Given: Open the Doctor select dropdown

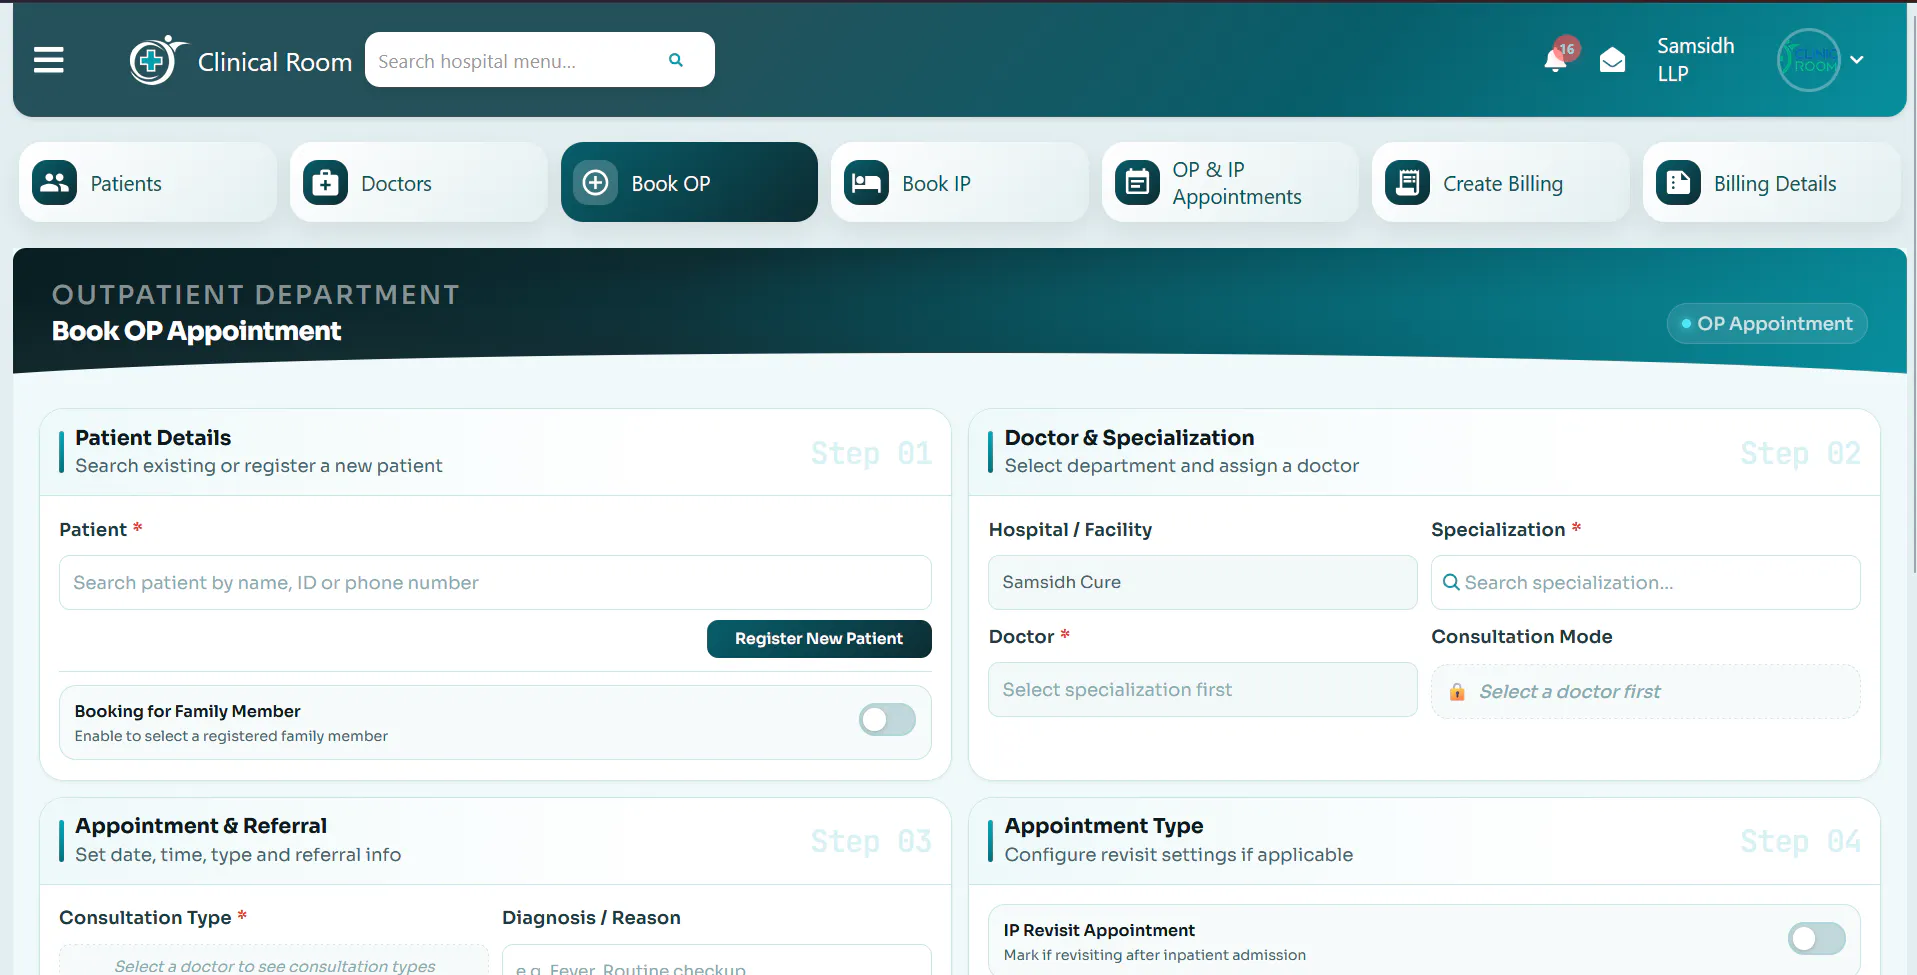Looking at the screenshot, I should (1202, 690).
